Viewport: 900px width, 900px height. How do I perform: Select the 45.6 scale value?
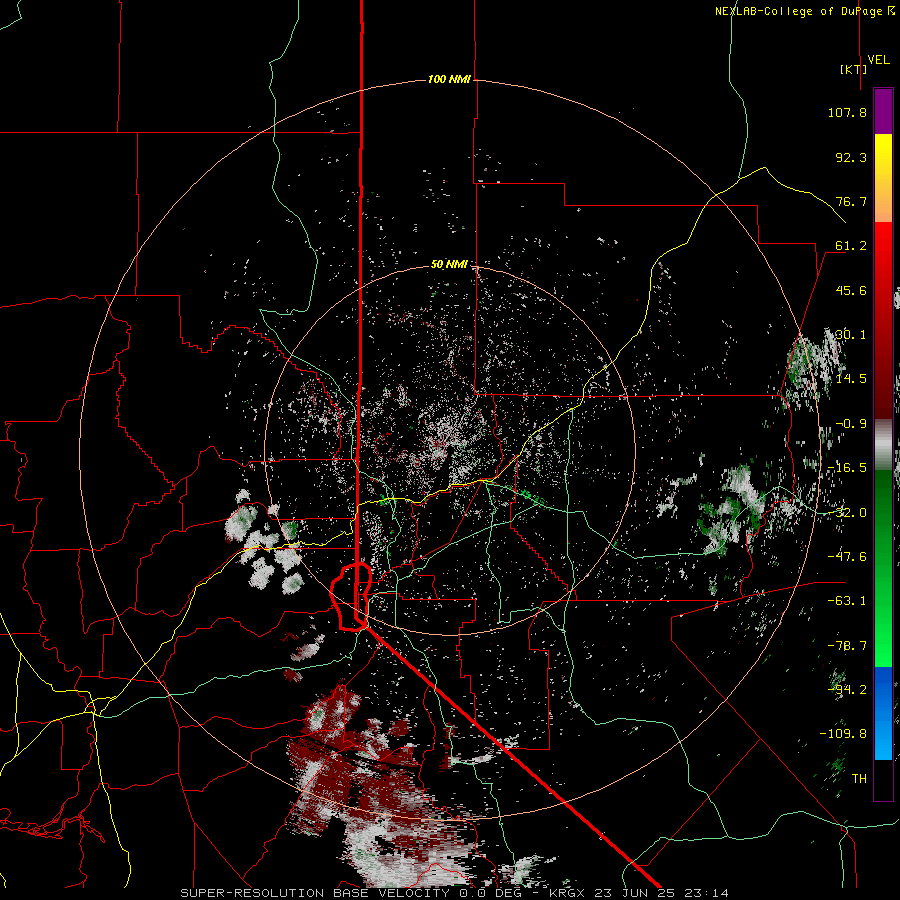pos(851,290)
